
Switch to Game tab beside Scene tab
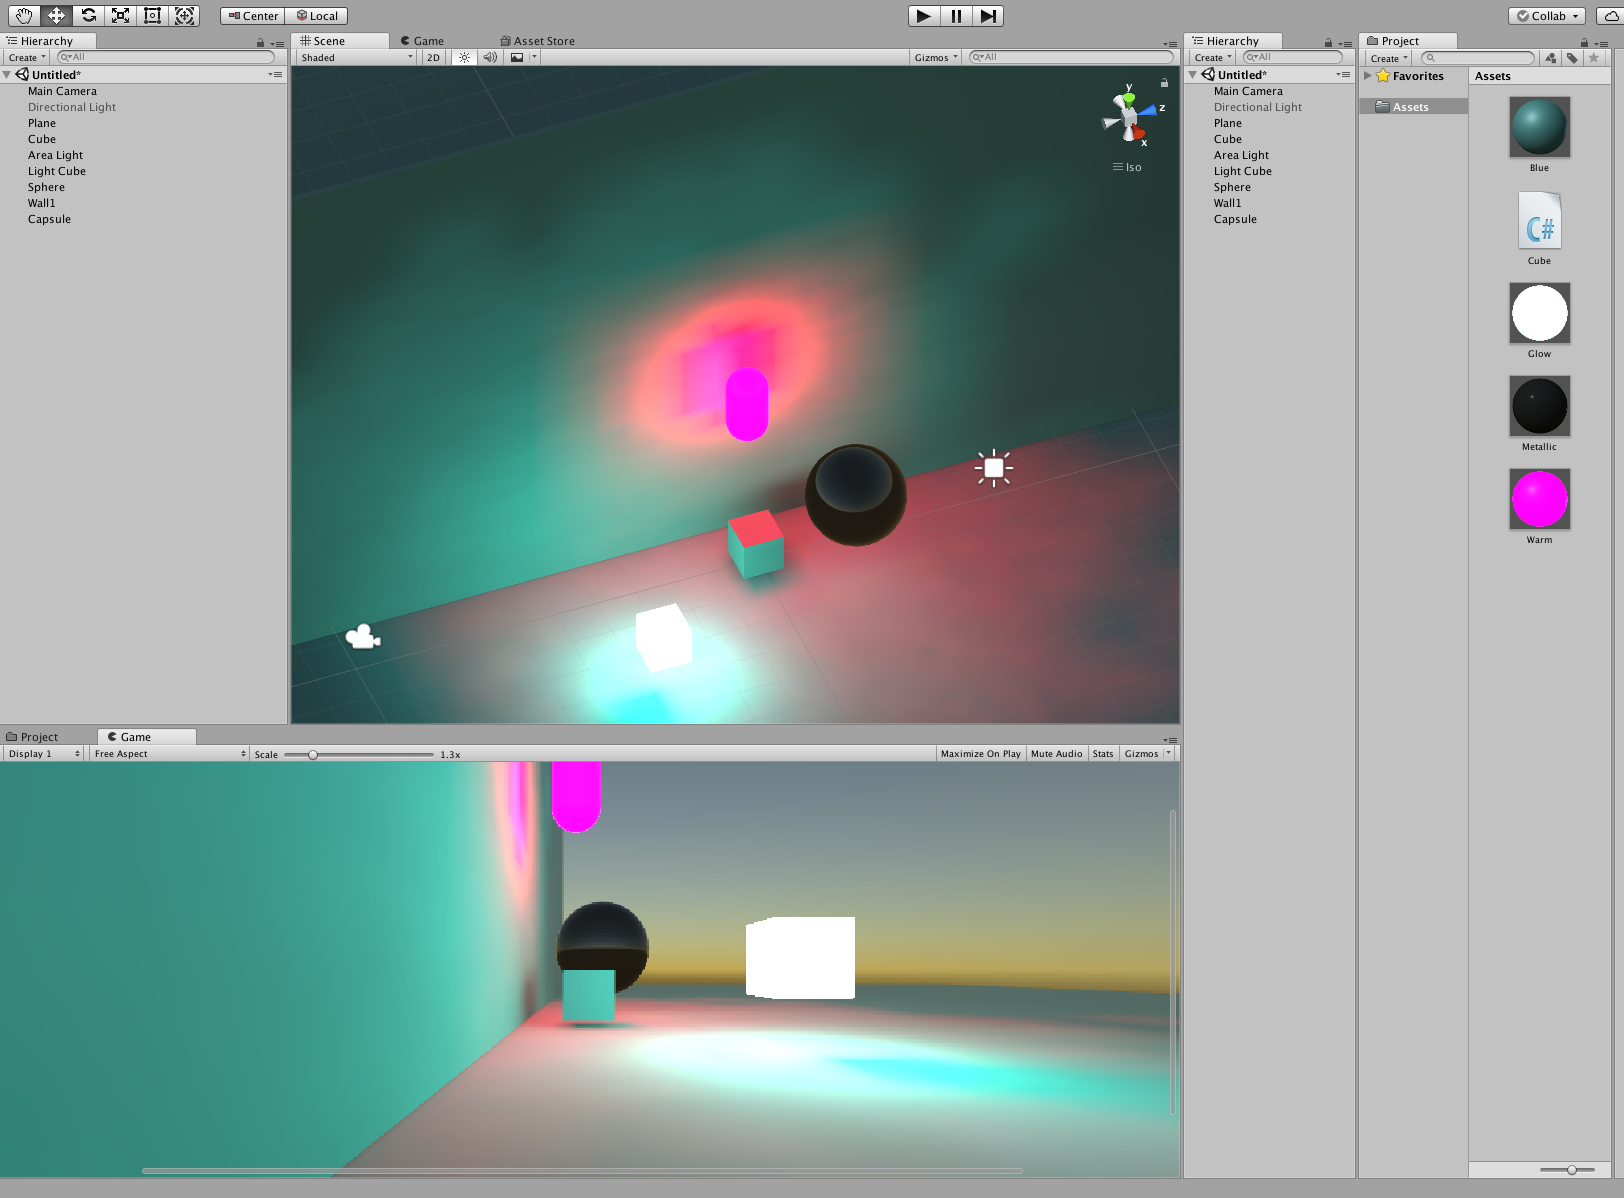point(422,41)
